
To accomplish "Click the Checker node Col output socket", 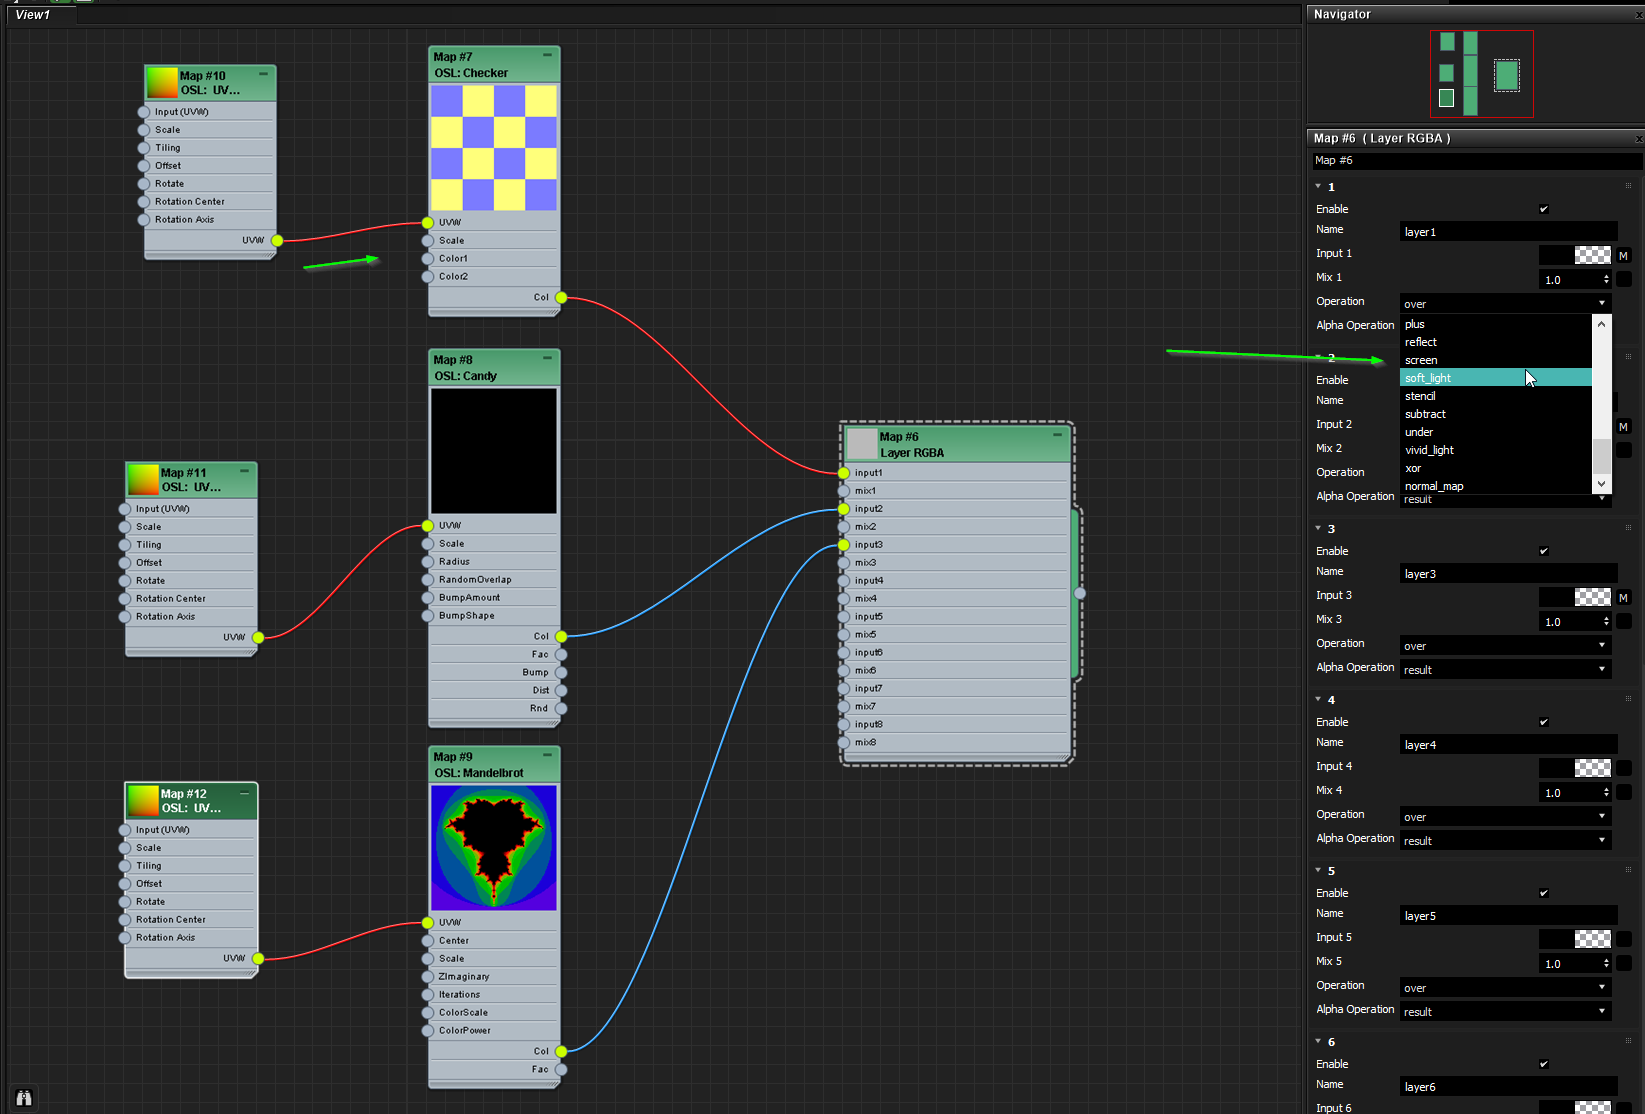I will [561, 297].
